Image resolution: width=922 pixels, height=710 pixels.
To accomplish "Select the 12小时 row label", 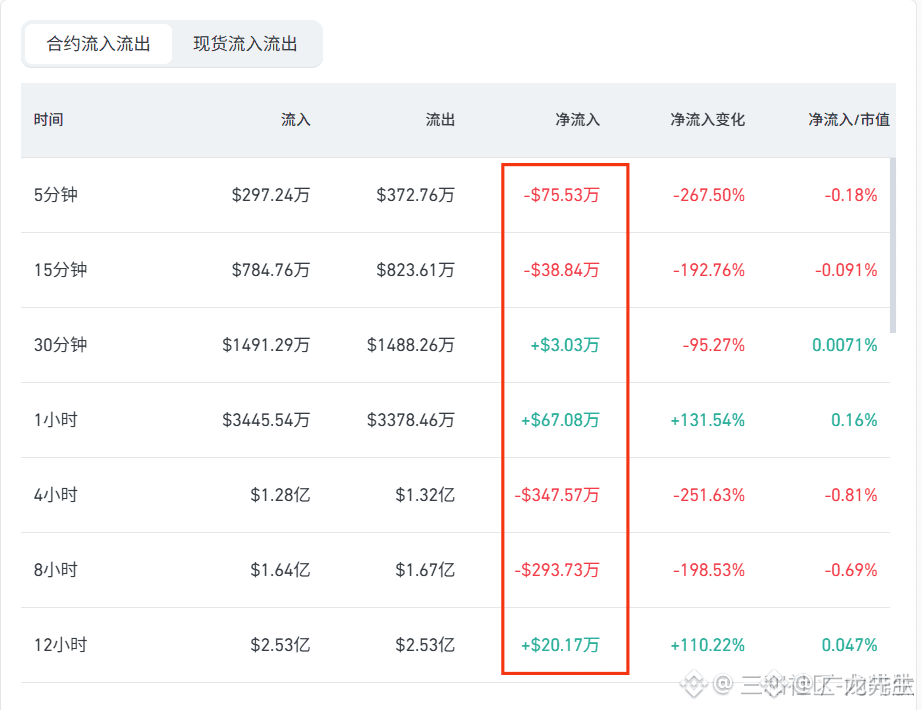I will [x=61, y=645].
